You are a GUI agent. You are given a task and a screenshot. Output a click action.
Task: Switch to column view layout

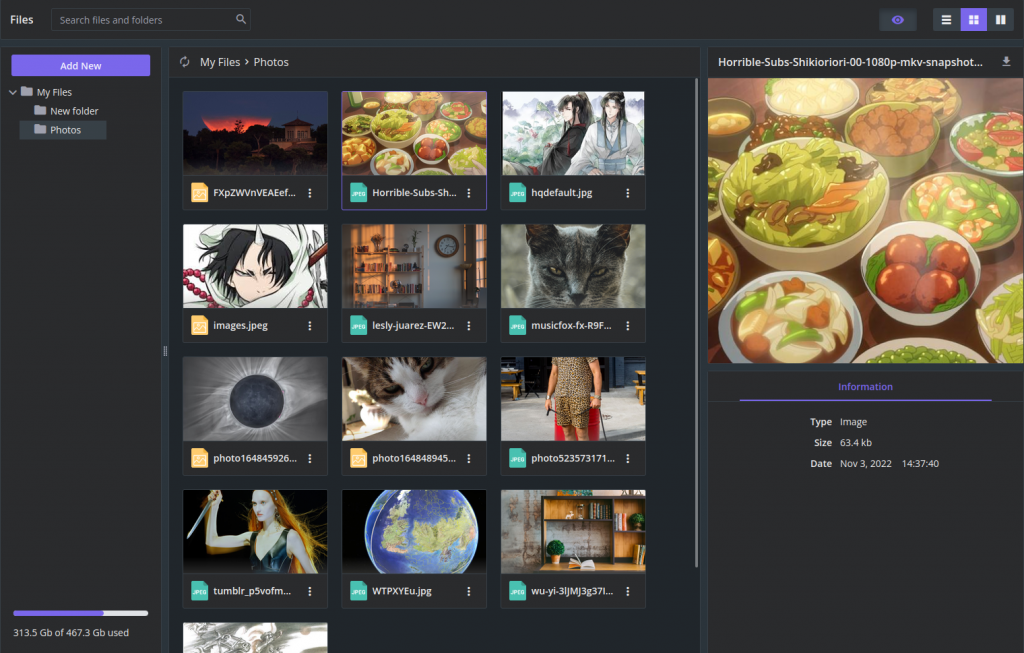click(x=1001, y=19)
